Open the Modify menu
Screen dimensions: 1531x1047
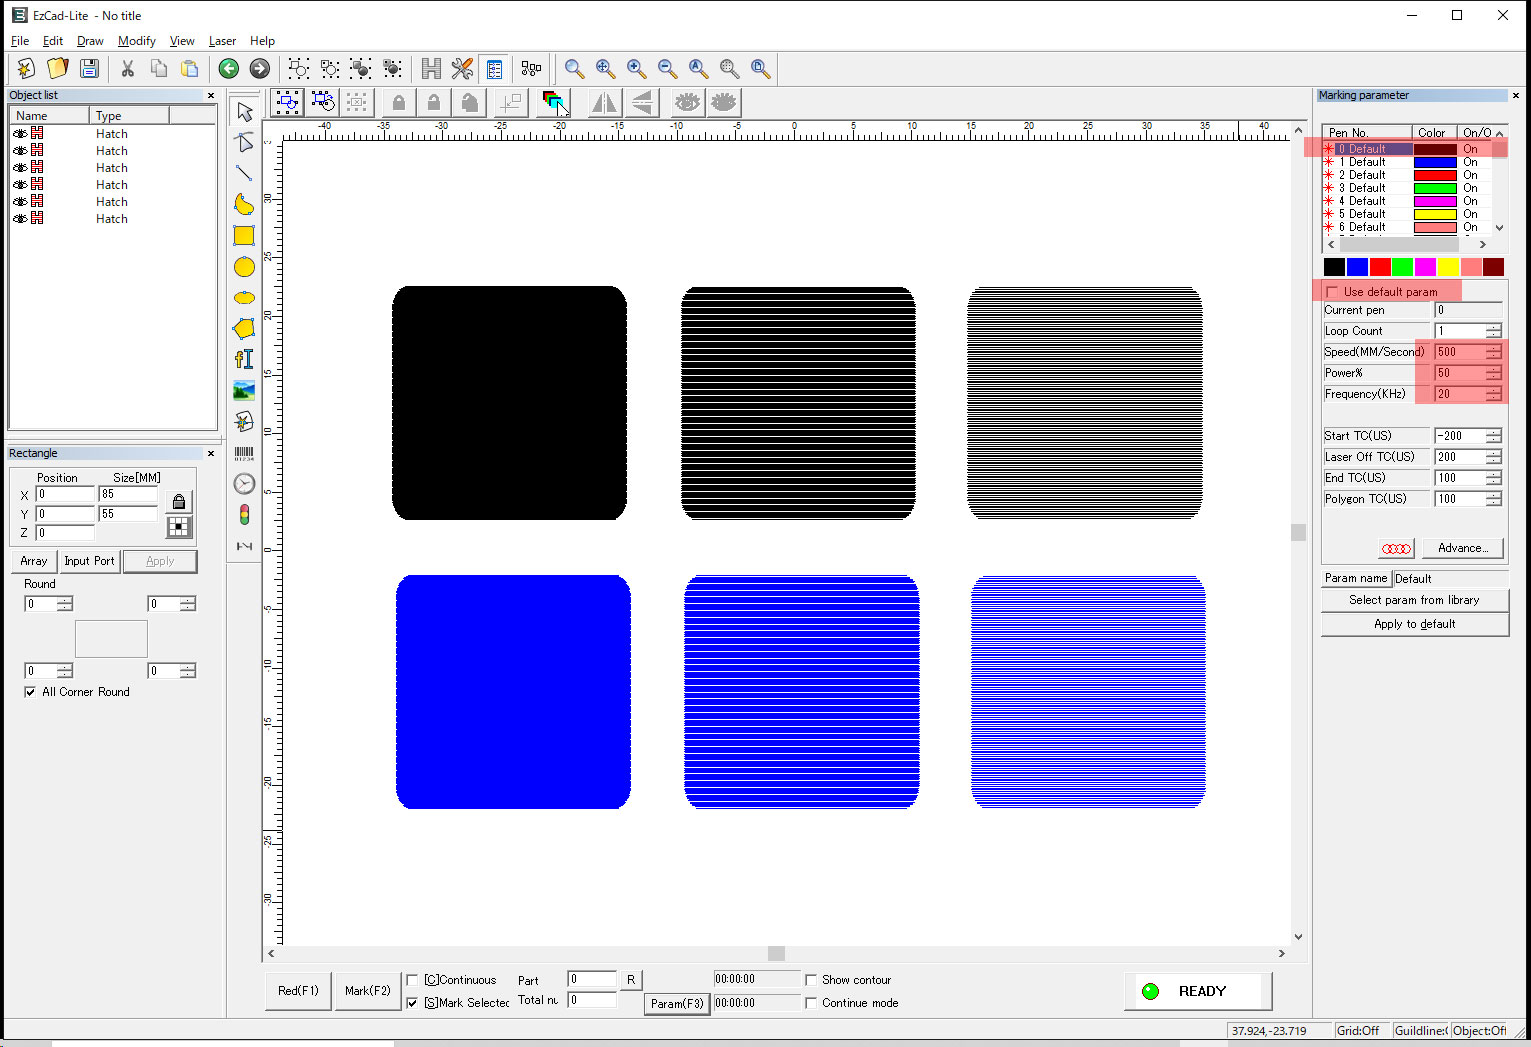(x=136, y=41)
